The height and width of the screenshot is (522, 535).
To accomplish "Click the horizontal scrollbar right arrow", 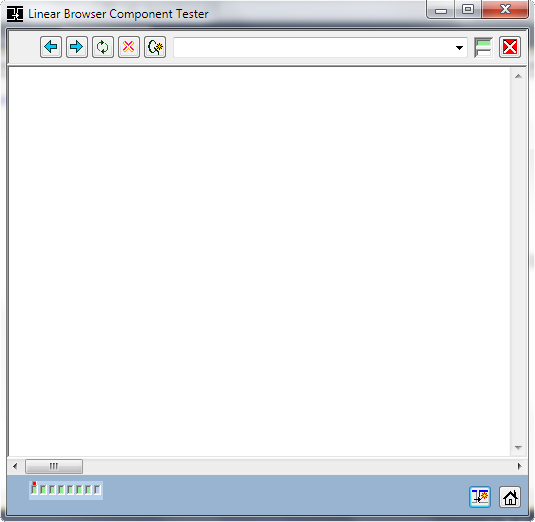I will [519, 466].
